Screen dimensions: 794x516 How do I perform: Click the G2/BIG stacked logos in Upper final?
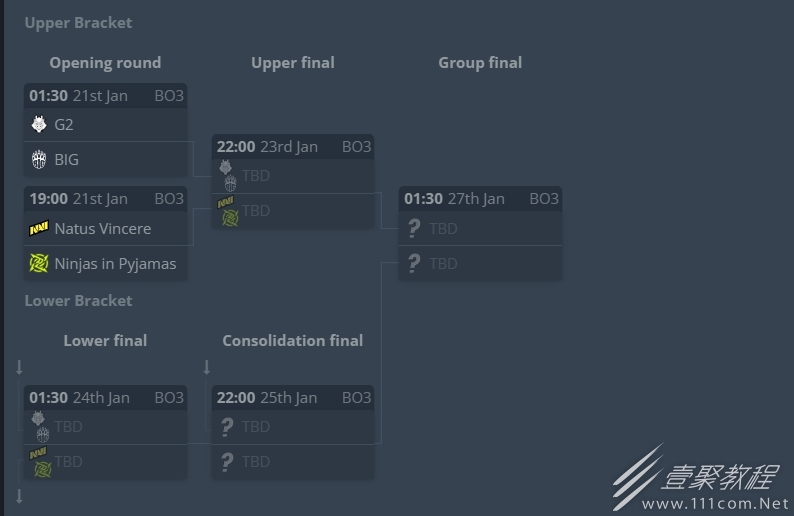point(228,176)
